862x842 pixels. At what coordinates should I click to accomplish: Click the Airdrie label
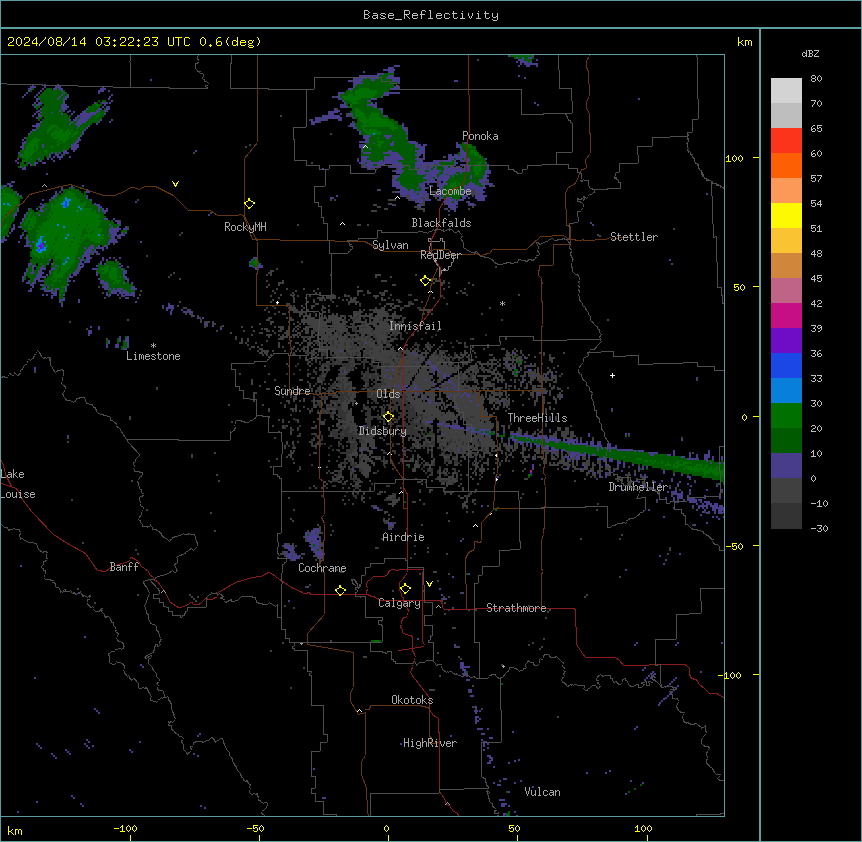click(403, 537)
